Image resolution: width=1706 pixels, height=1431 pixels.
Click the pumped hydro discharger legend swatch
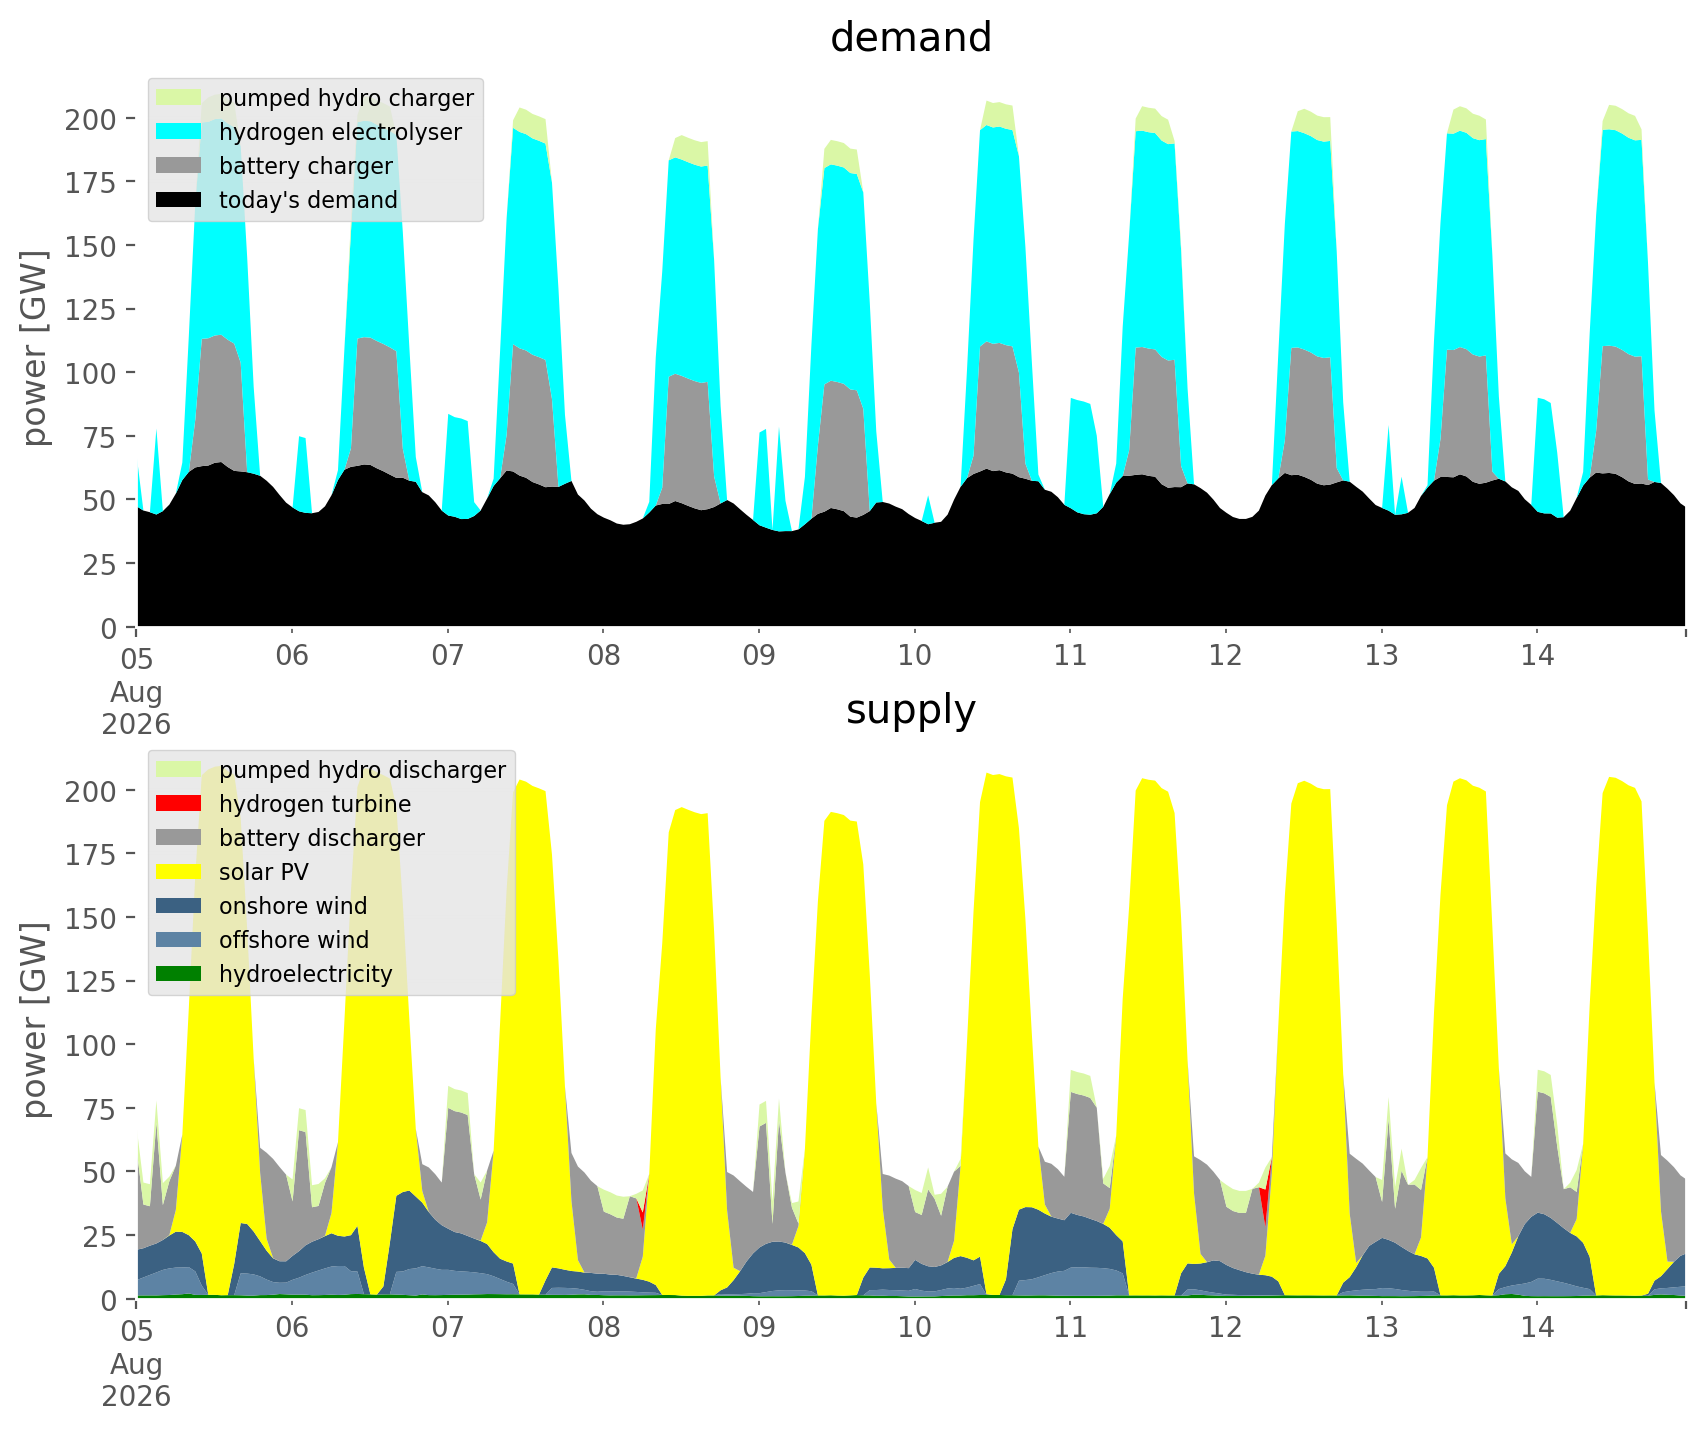[179, 770]
